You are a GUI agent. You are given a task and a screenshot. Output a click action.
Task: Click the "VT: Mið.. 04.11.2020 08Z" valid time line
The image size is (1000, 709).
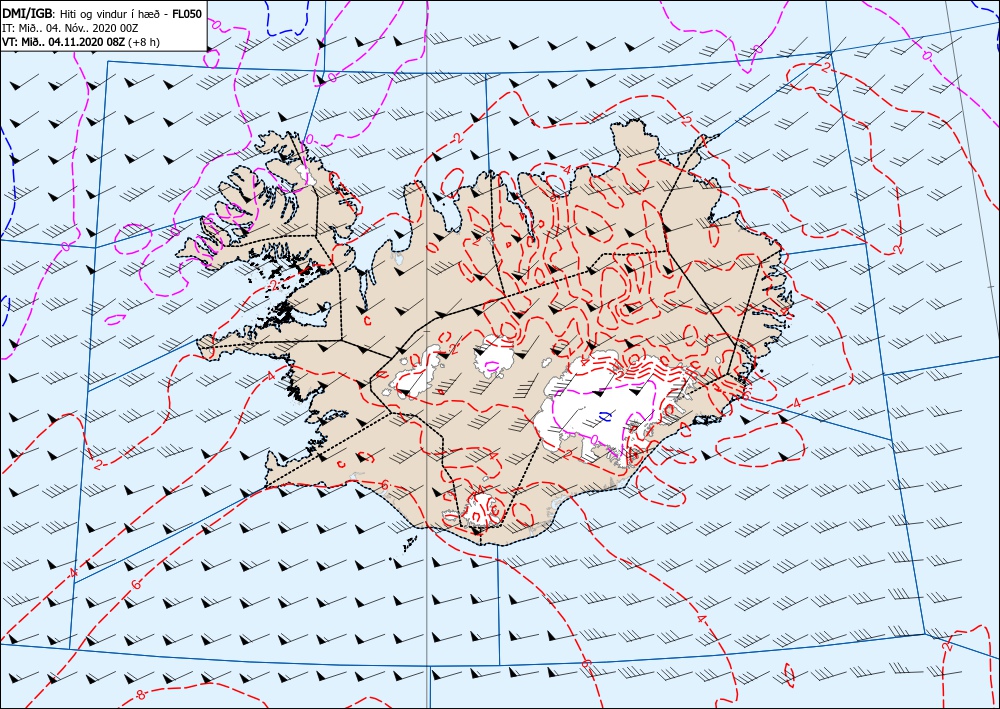[x=64, y=41]
